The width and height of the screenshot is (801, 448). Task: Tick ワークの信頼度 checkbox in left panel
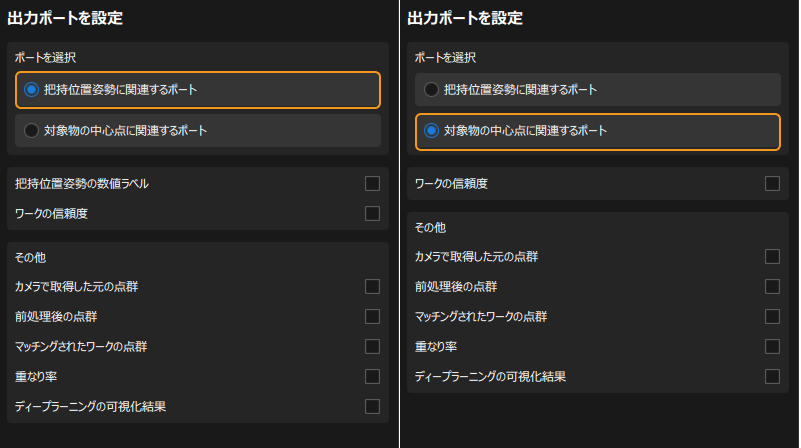point(372,213)
